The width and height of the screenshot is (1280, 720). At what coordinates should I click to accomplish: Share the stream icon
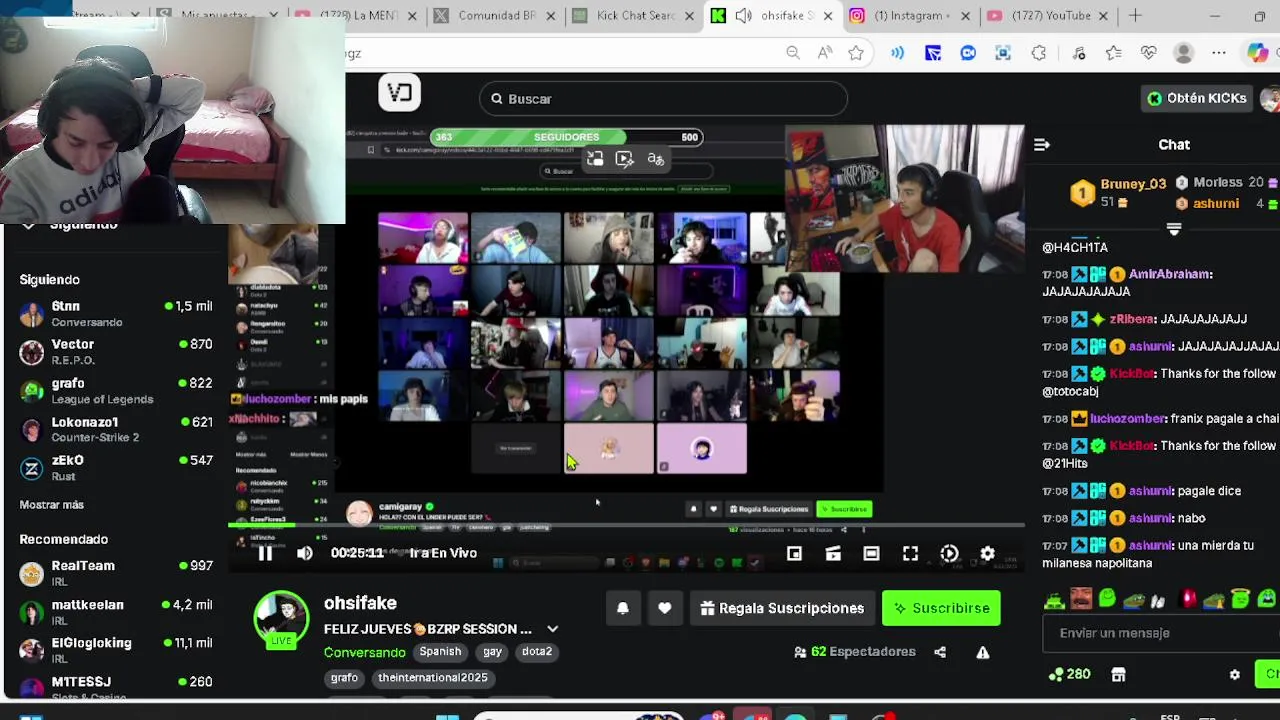pos(940,652)
